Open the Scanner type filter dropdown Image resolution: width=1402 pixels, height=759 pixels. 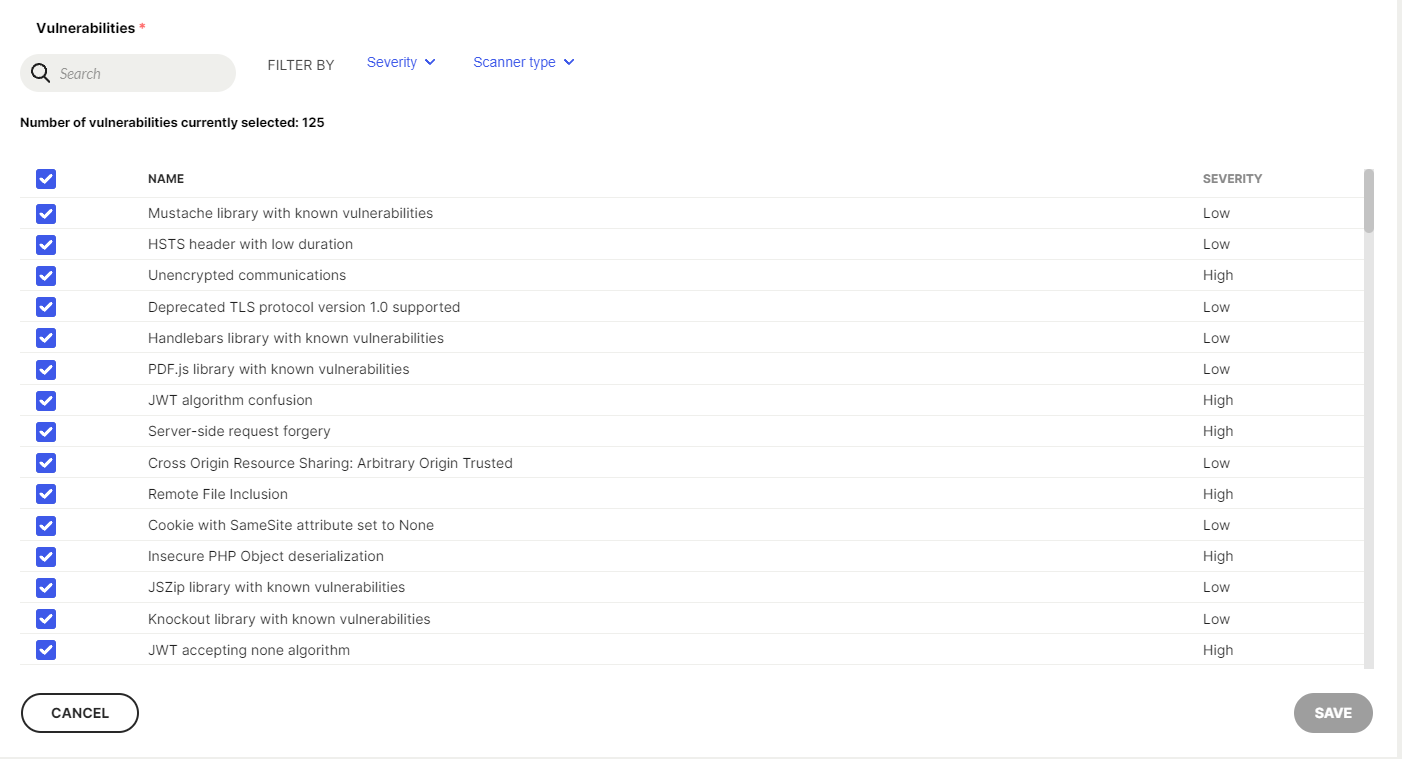point(514,62)
